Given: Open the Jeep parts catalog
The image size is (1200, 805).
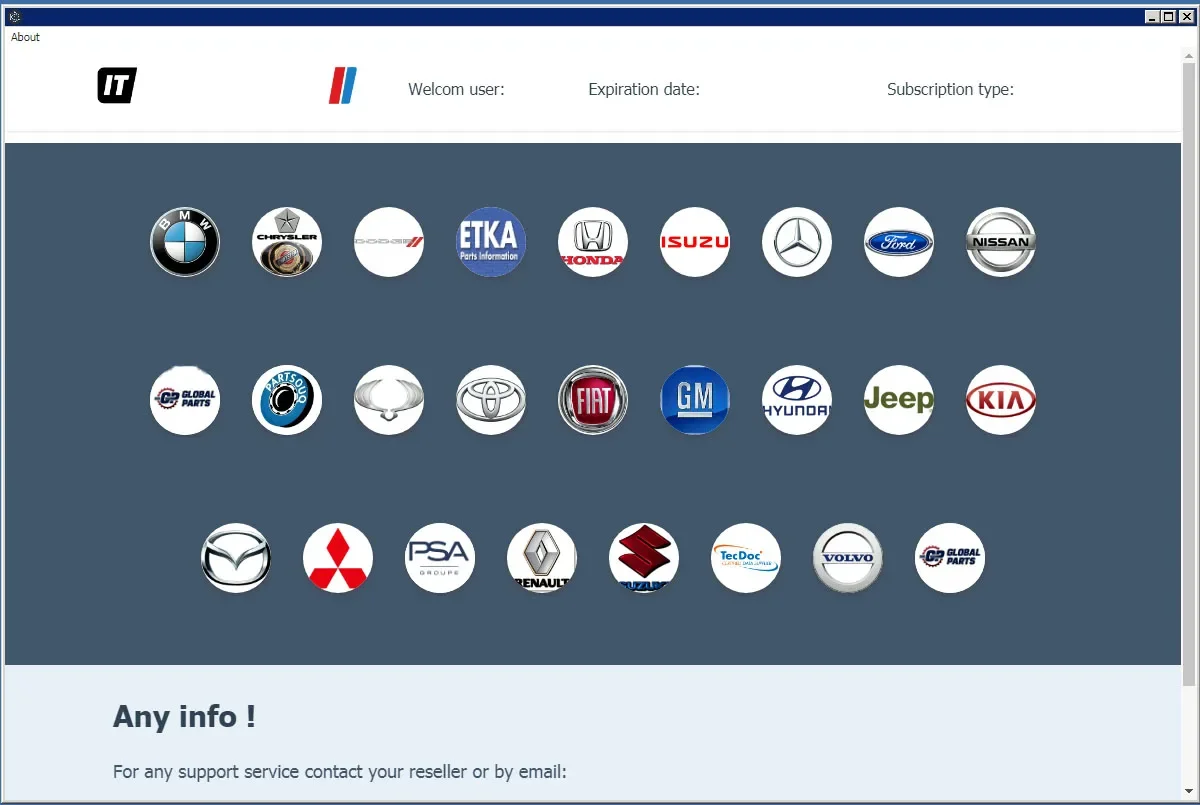Looking at the screenshot, I should coord(899,400).
